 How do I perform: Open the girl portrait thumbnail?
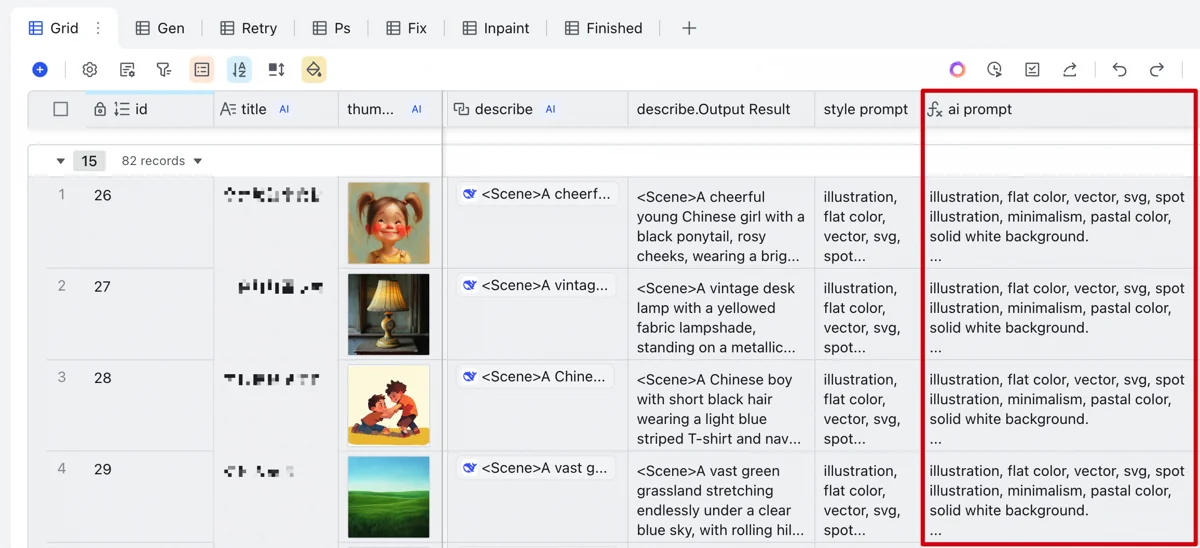[x=389, y=223]
